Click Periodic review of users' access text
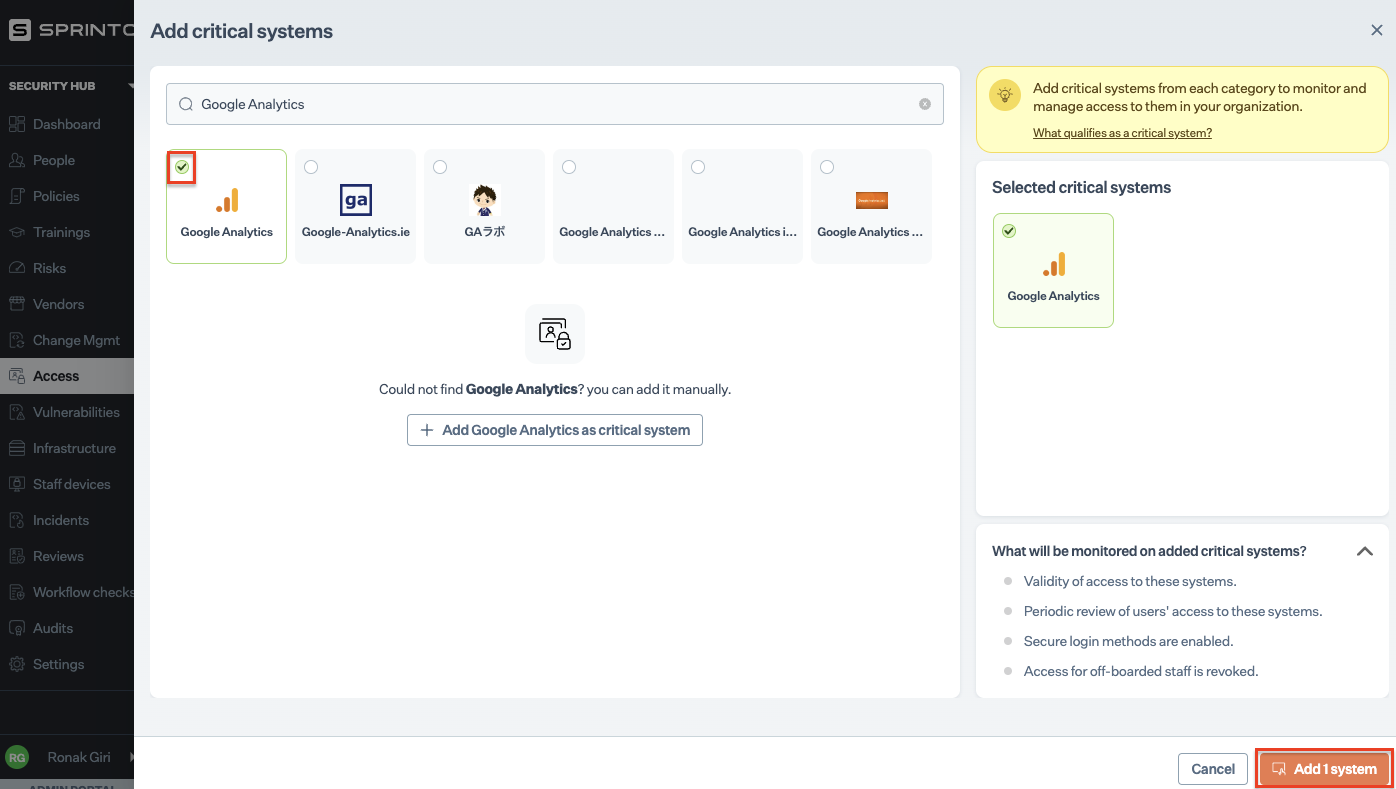Viewport: 1396px width, 789px height. tap(1173, 611)
